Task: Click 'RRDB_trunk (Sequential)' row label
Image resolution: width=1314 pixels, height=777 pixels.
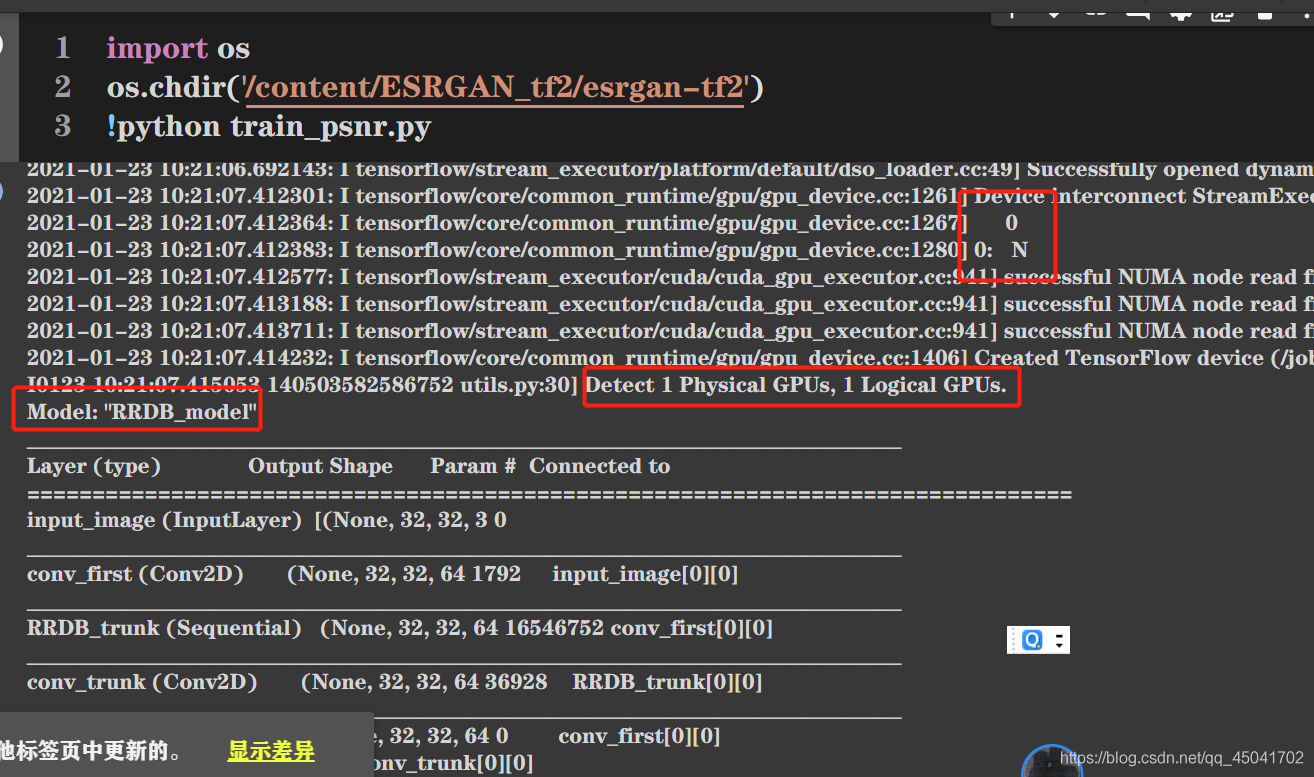Action: pyautogui.click(x=164, y=628)
